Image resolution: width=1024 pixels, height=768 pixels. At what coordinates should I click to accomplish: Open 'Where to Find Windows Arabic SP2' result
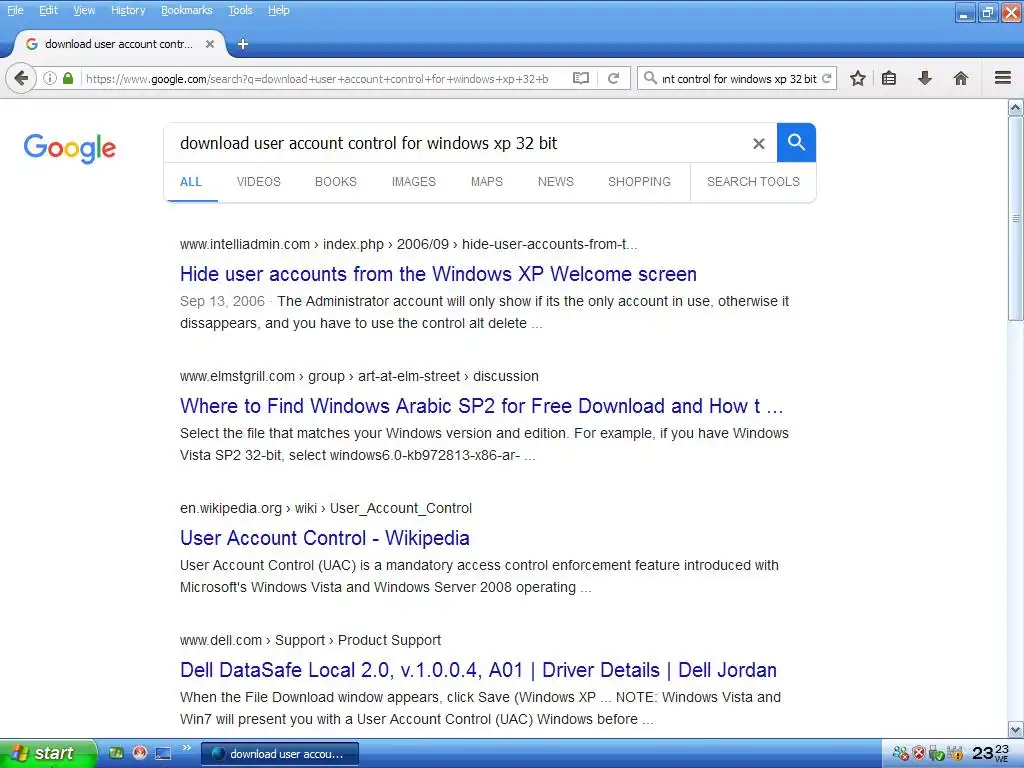click(481, 406)
